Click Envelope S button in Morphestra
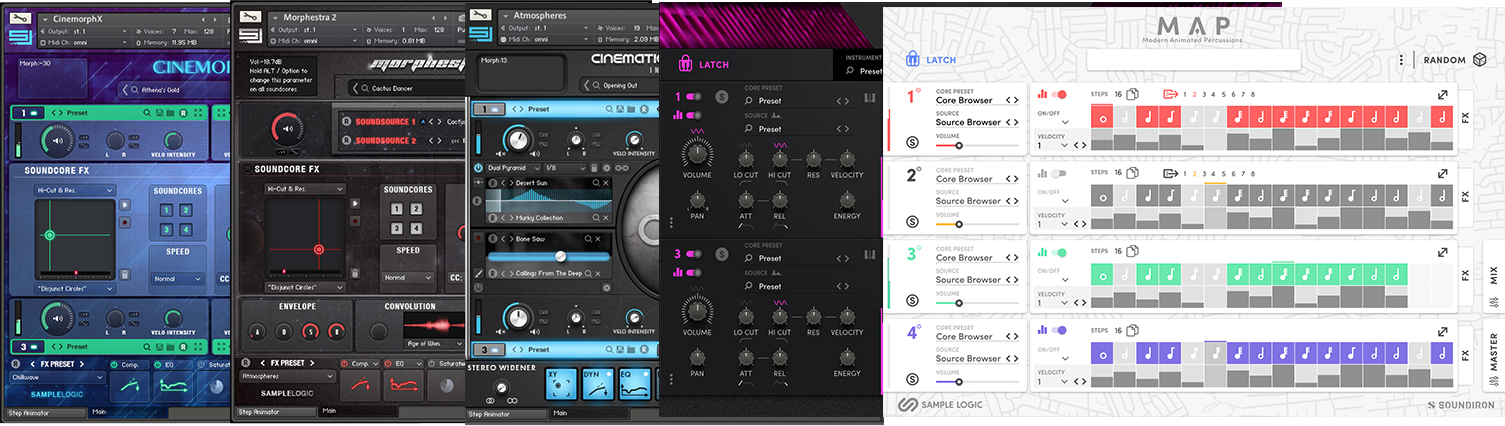 310,332
